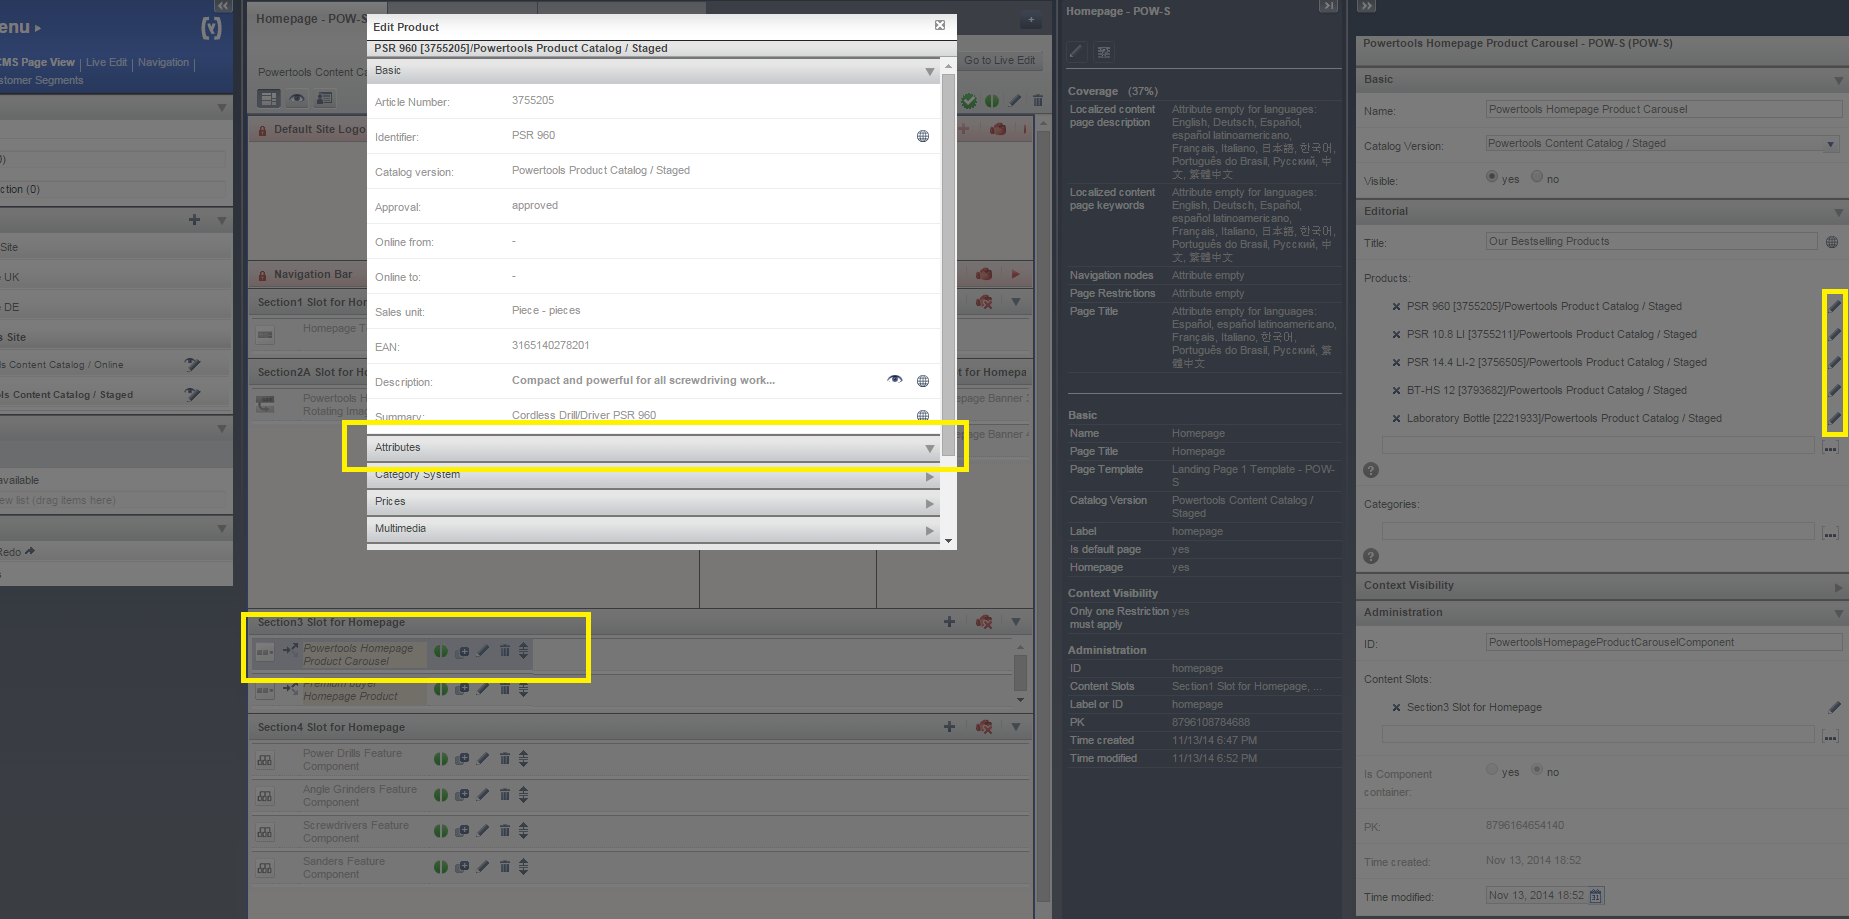Collapse the Basic section in Edit Product
This screenshot has height=919, width=1849.
point(930,71)
